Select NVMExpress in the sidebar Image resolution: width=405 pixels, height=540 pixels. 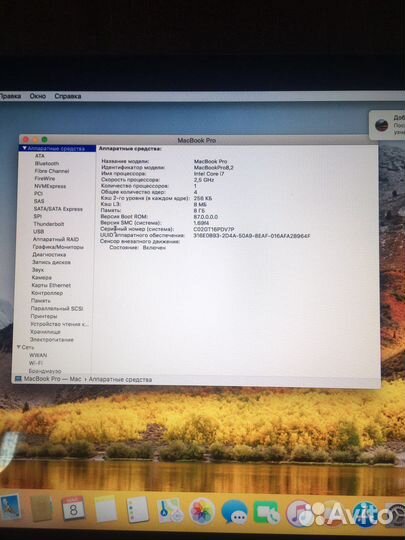pos(50,186)
